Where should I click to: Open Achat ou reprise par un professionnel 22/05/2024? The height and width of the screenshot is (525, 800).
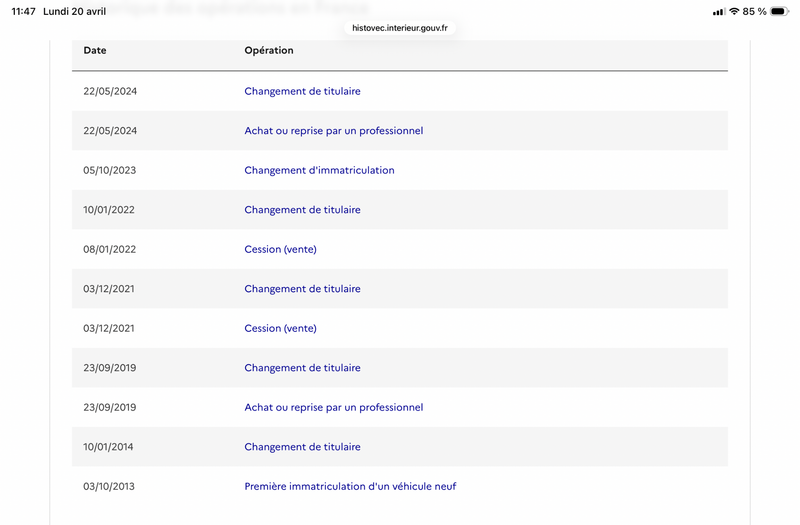click(334, 131)
